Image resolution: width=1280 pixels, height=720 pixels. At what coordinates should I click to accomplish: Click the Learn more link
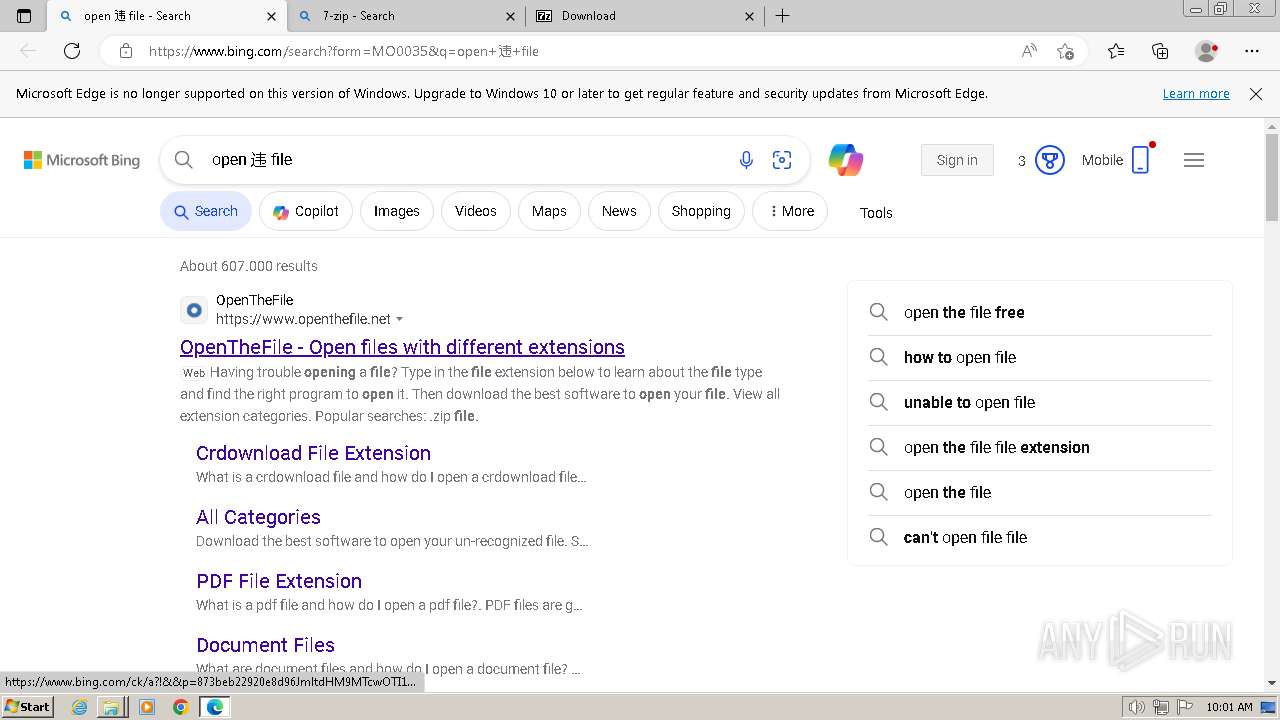1196,94
